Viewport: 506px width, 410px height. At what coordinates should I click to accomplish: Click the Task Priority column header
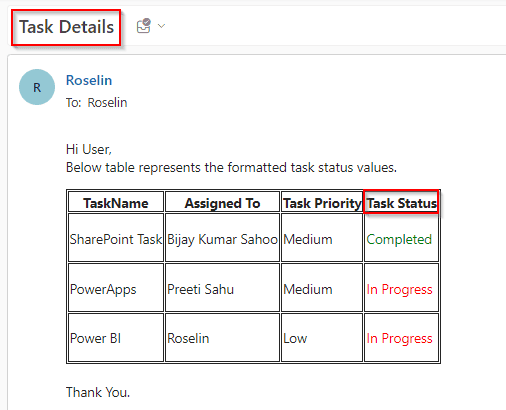(322, 203)
